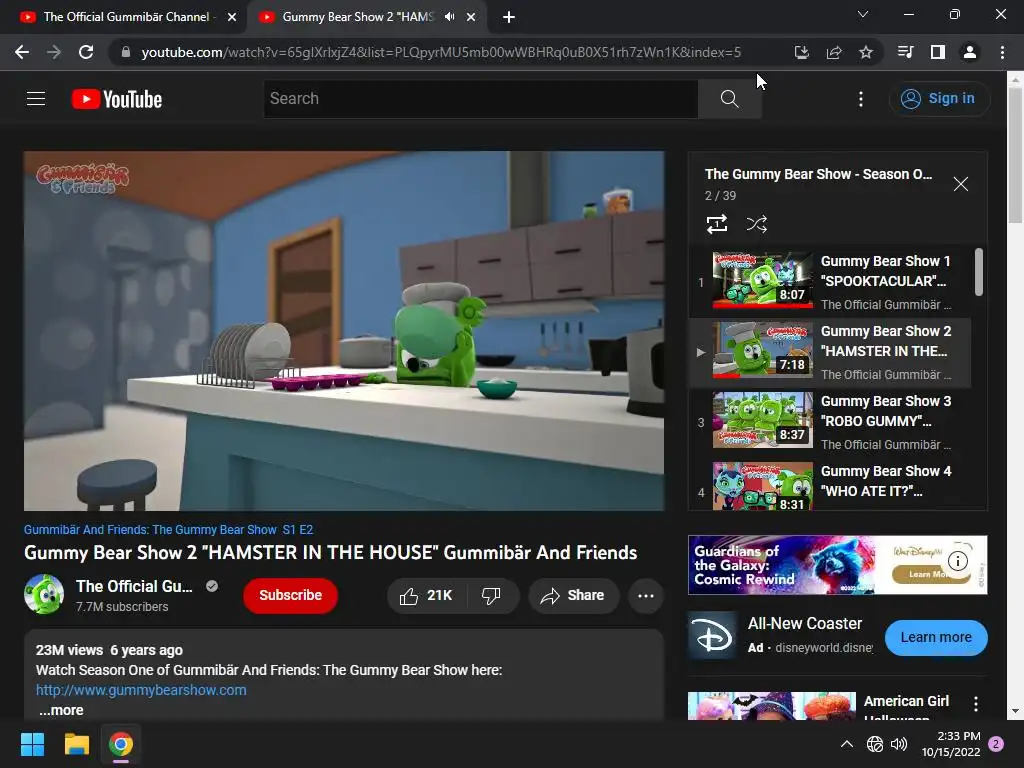Play Gummy Bear Show 1 SPOOKTACULAR from playlist
The image size is (1024, 768).
[829, 282]
